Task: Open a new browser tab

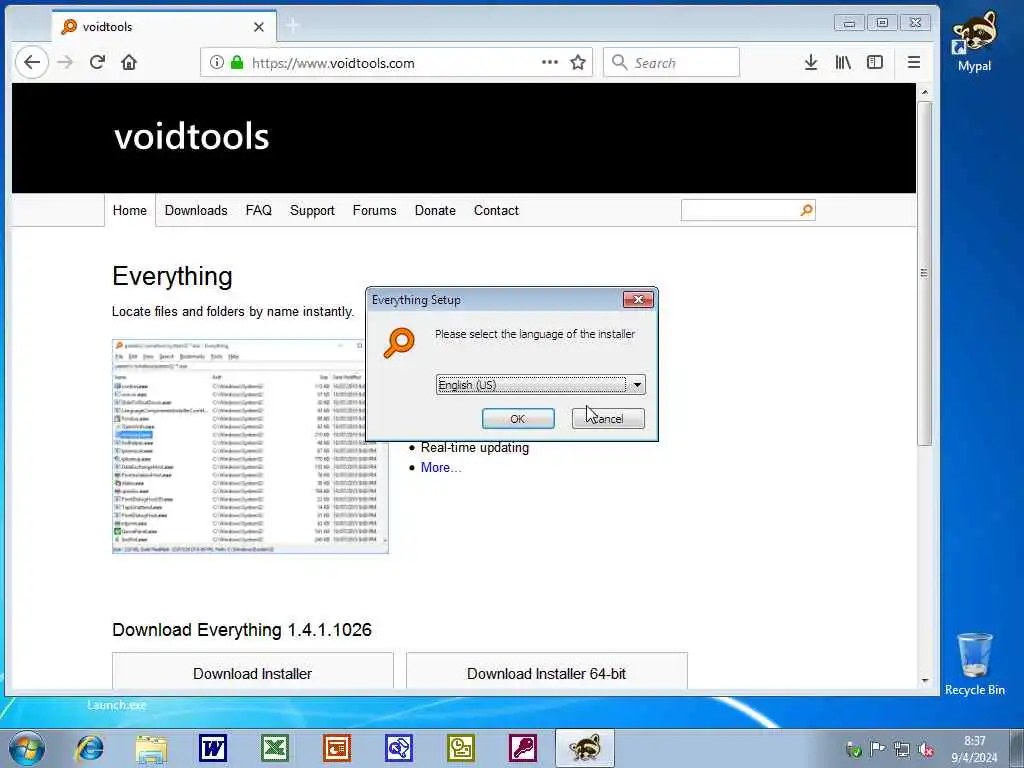Action: (x=293, y=25)
